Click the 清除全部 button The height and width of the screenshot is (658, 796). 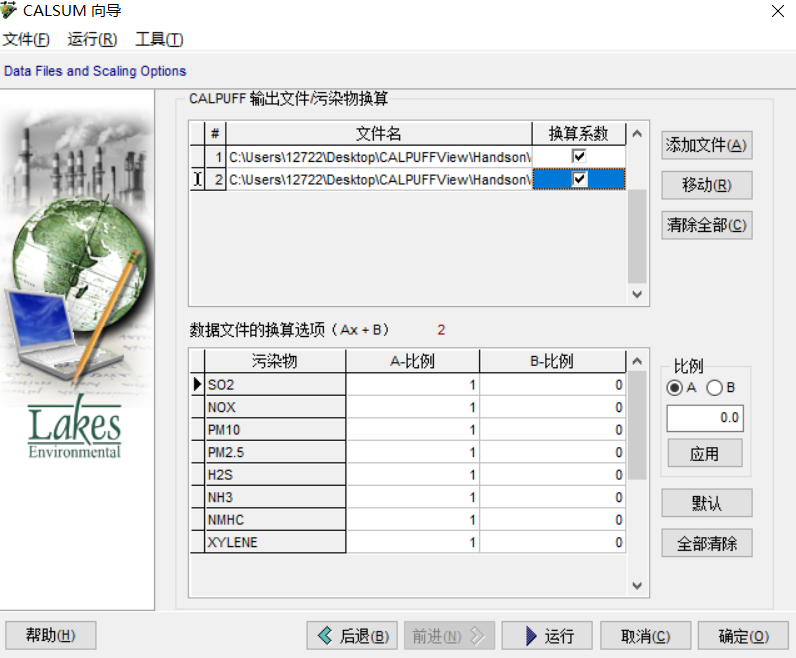click(706, 225)
